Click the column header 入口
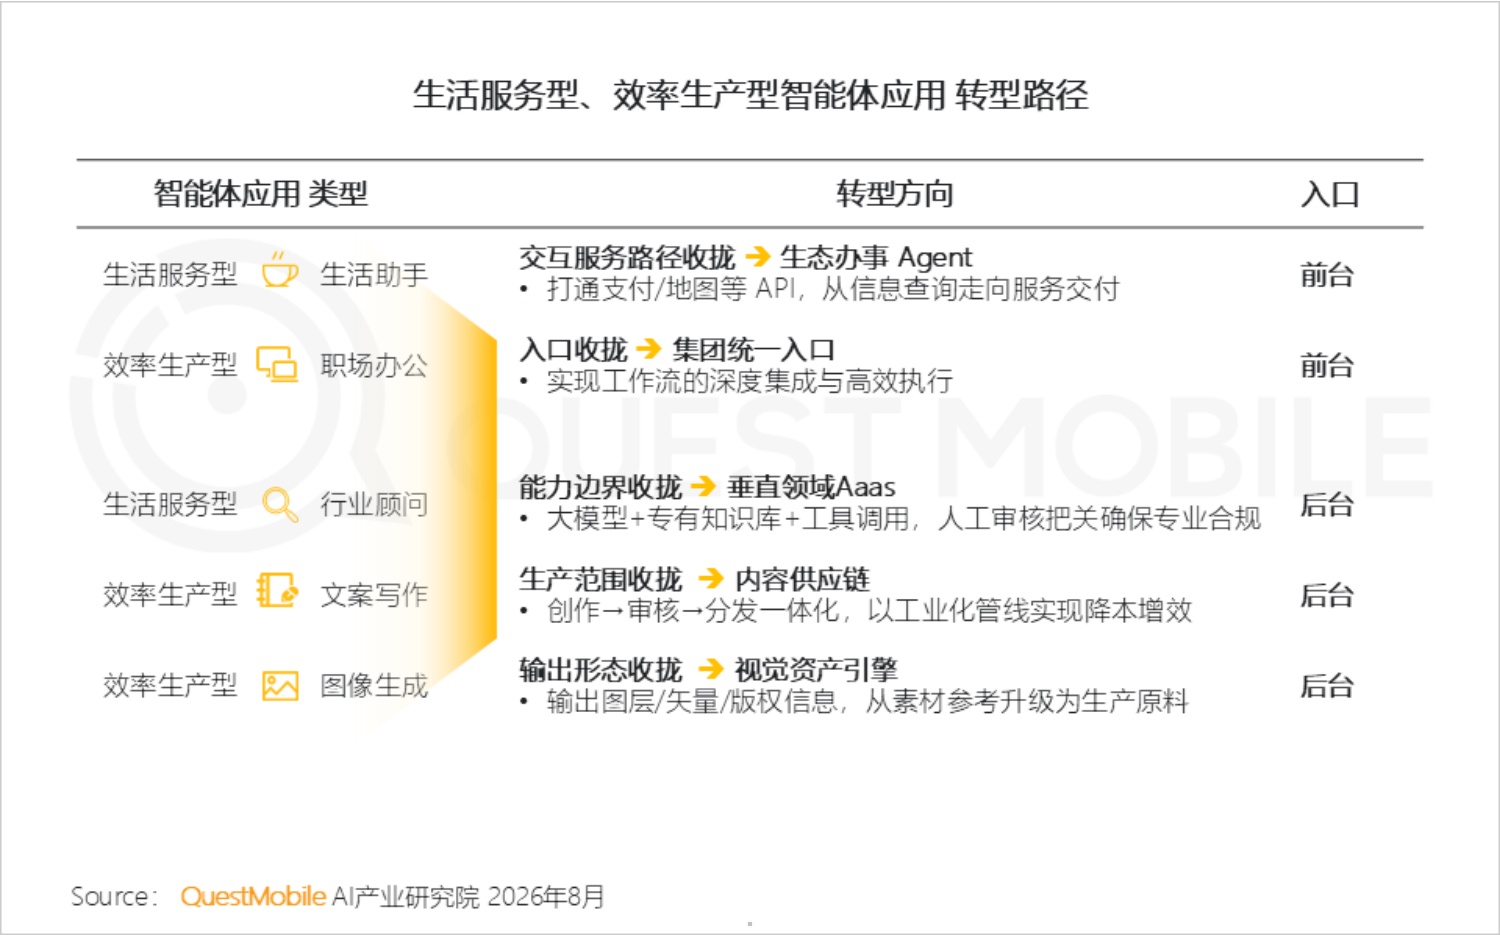1500x935 pixels. tap(1329, 193)
